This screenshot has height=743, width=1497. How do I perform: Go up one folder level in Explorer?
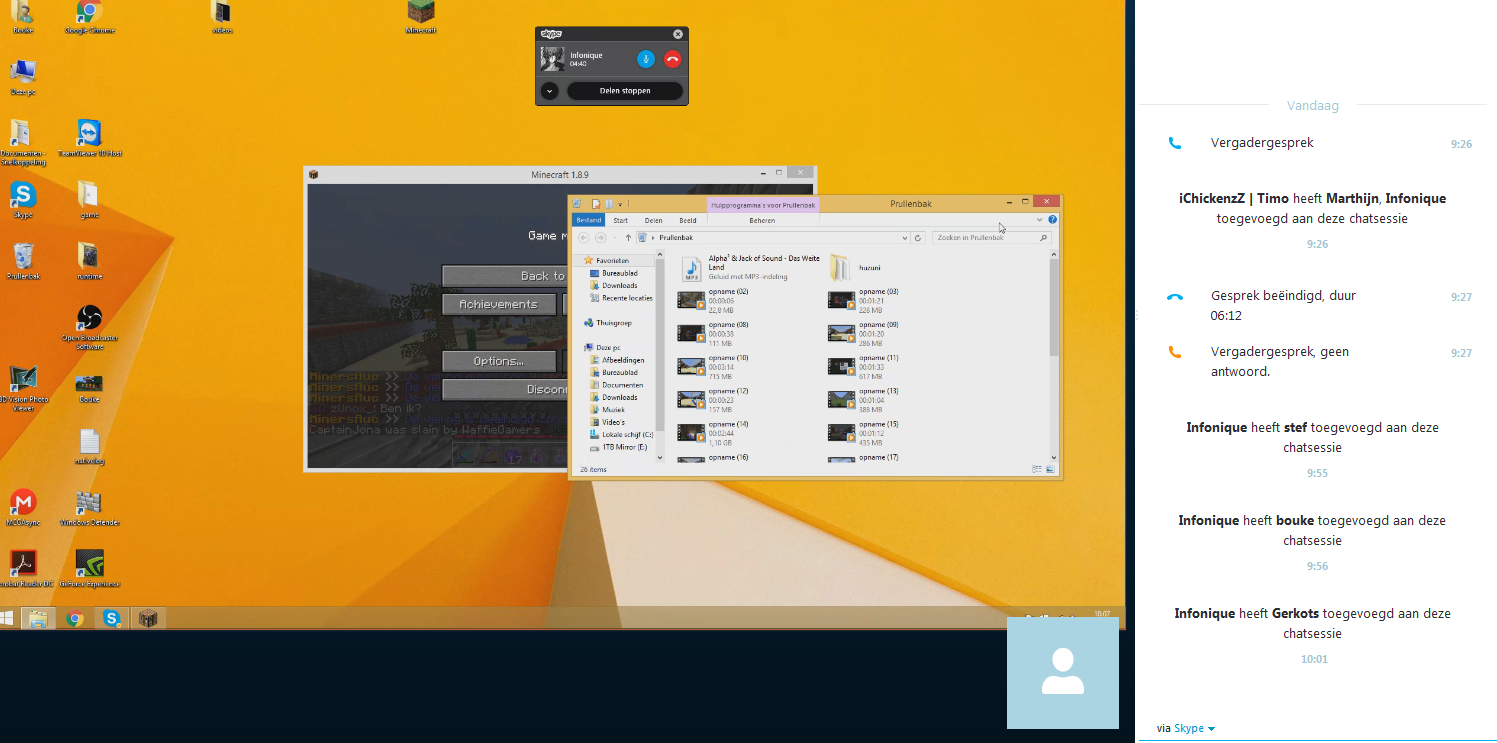point(628,238)
